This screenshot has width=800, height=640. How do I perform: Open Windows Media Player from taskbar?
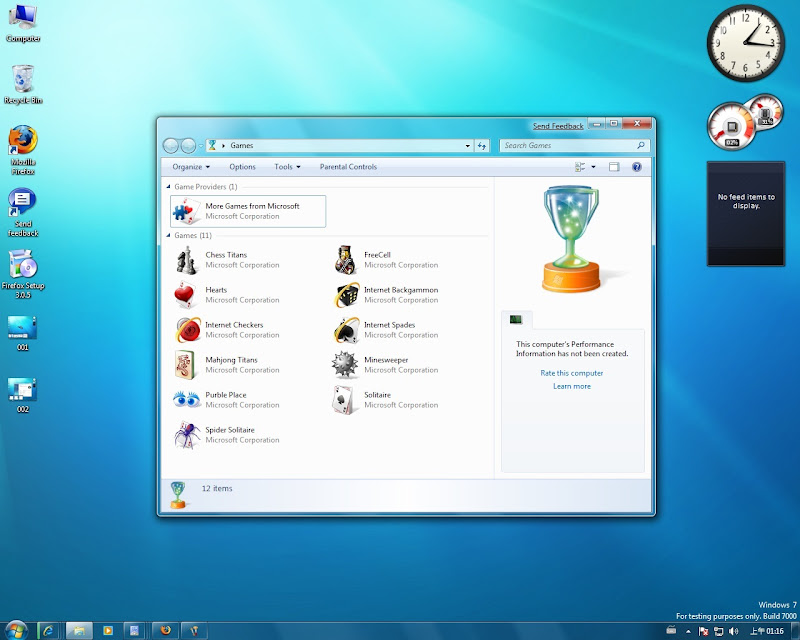[108, 631]
